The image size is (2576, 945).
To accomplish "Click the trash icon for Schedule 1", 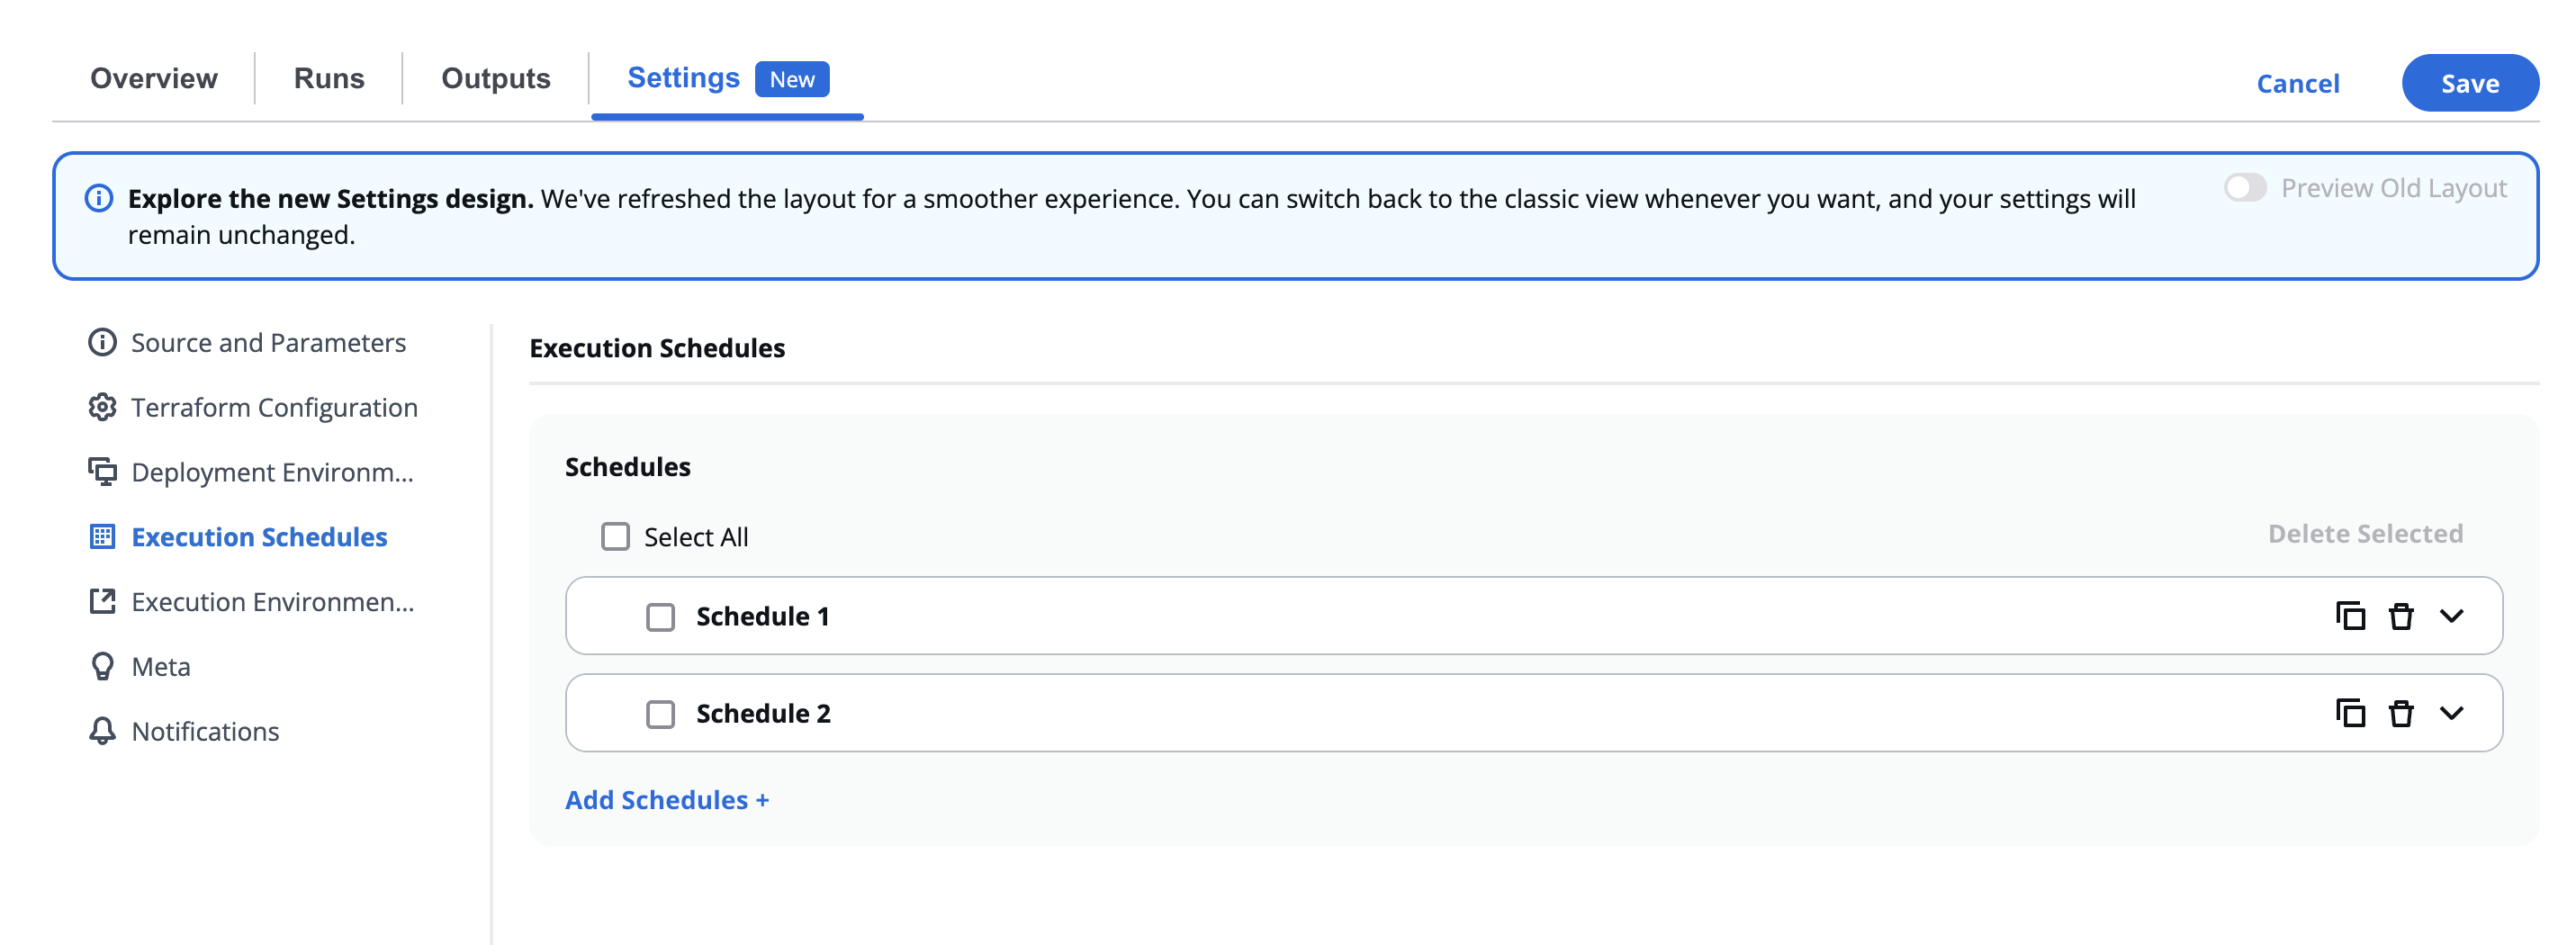I will (2401, 616).
